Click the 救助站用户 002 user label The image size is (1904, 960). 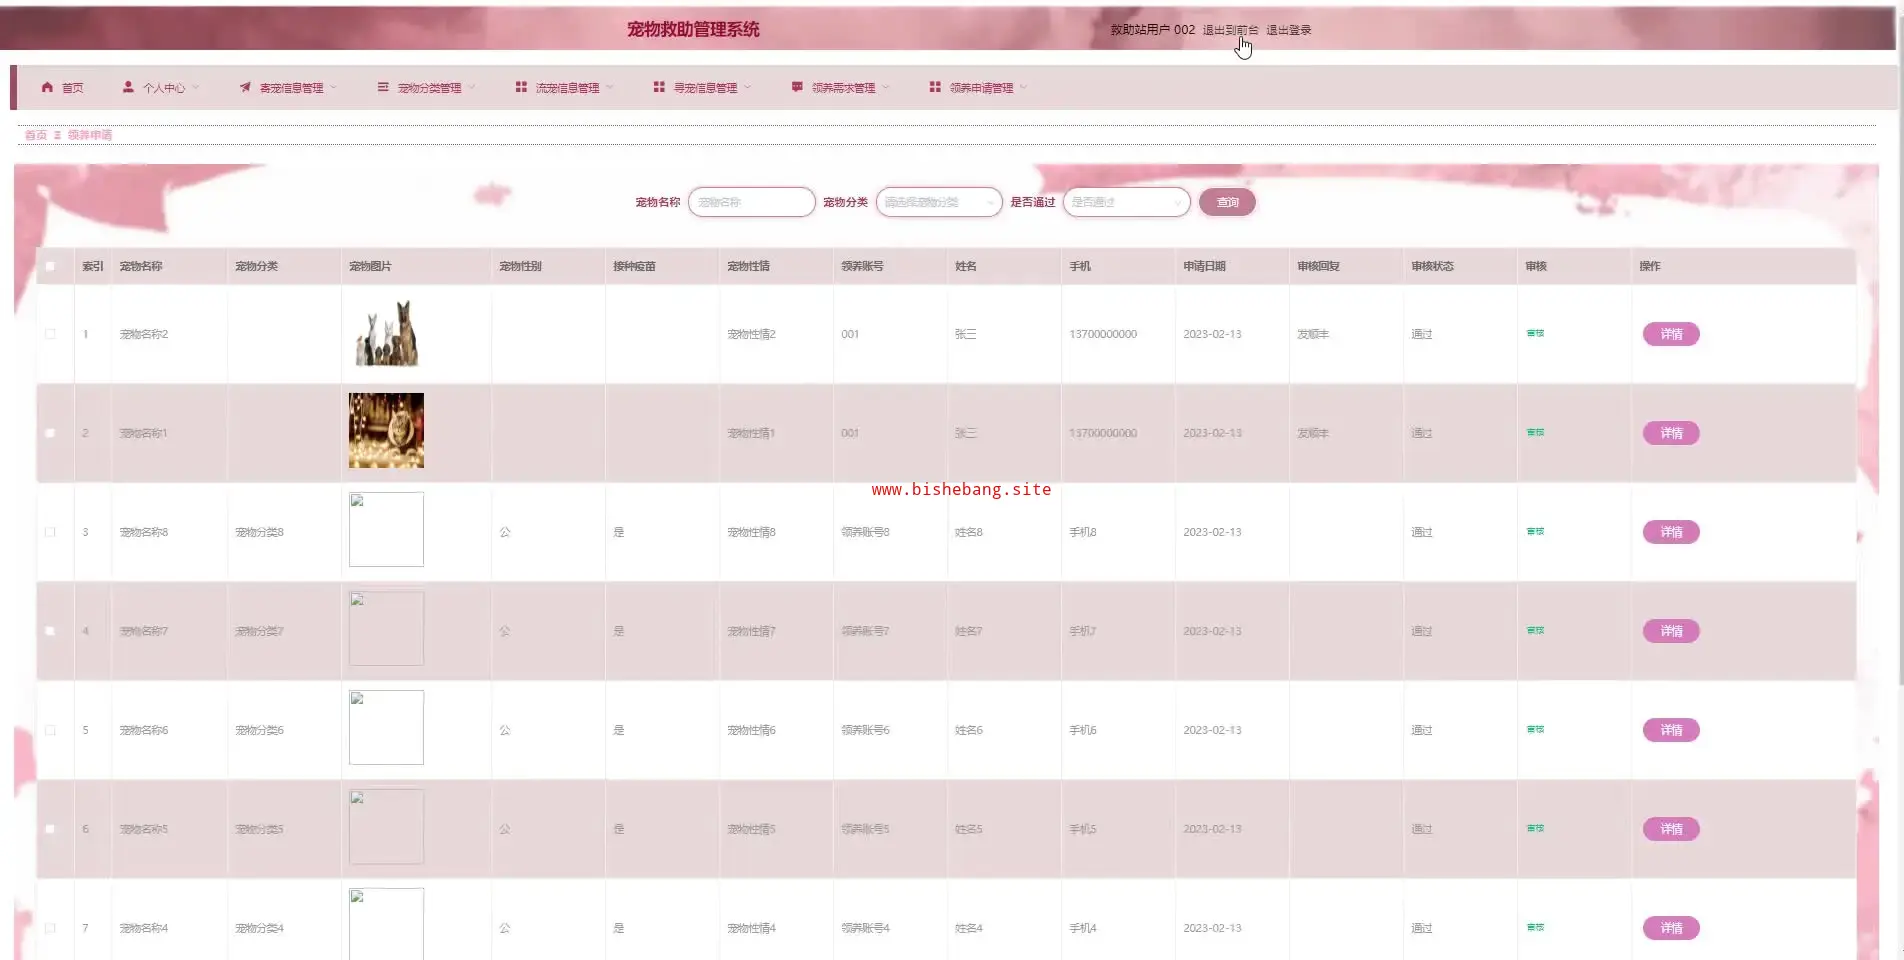1152,30
